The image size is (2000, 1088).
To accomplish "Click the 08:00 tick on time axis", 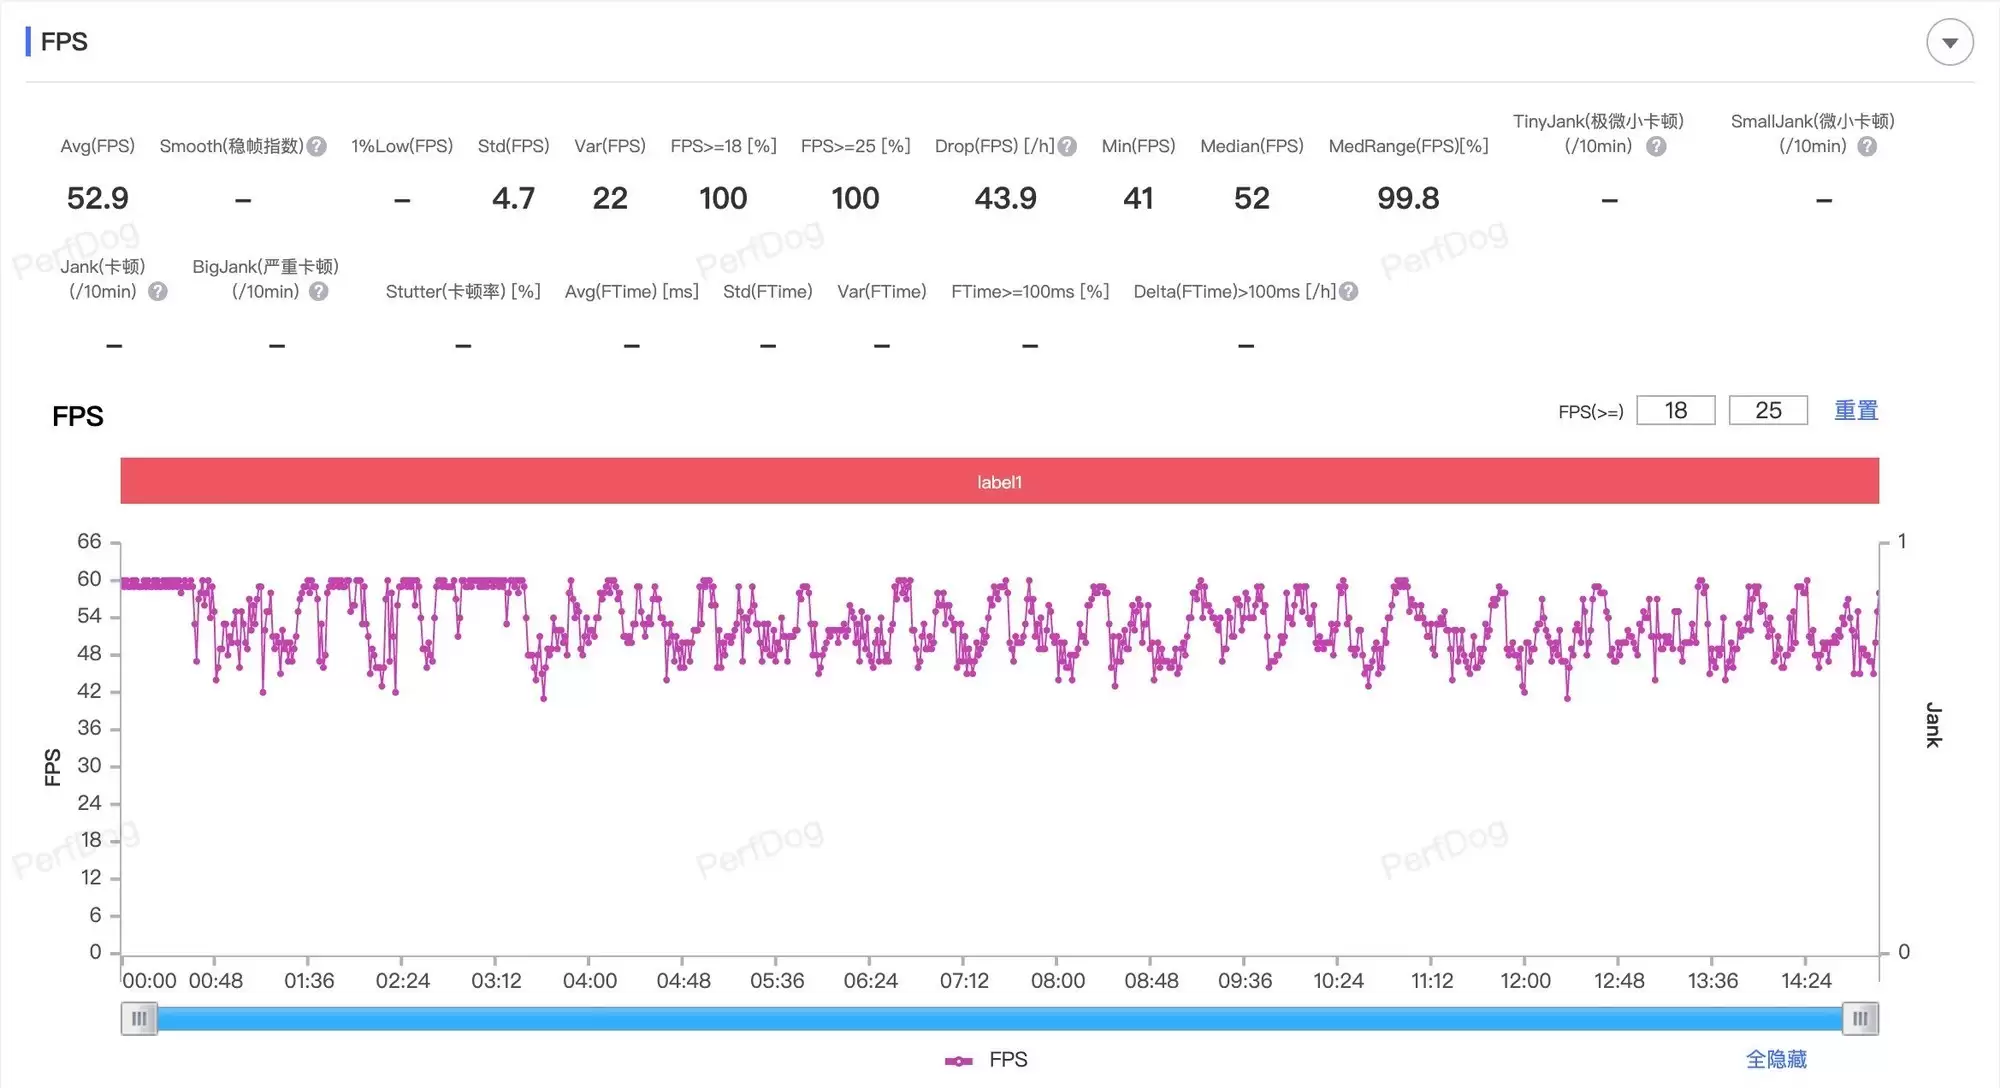I will click(1057, 980).
